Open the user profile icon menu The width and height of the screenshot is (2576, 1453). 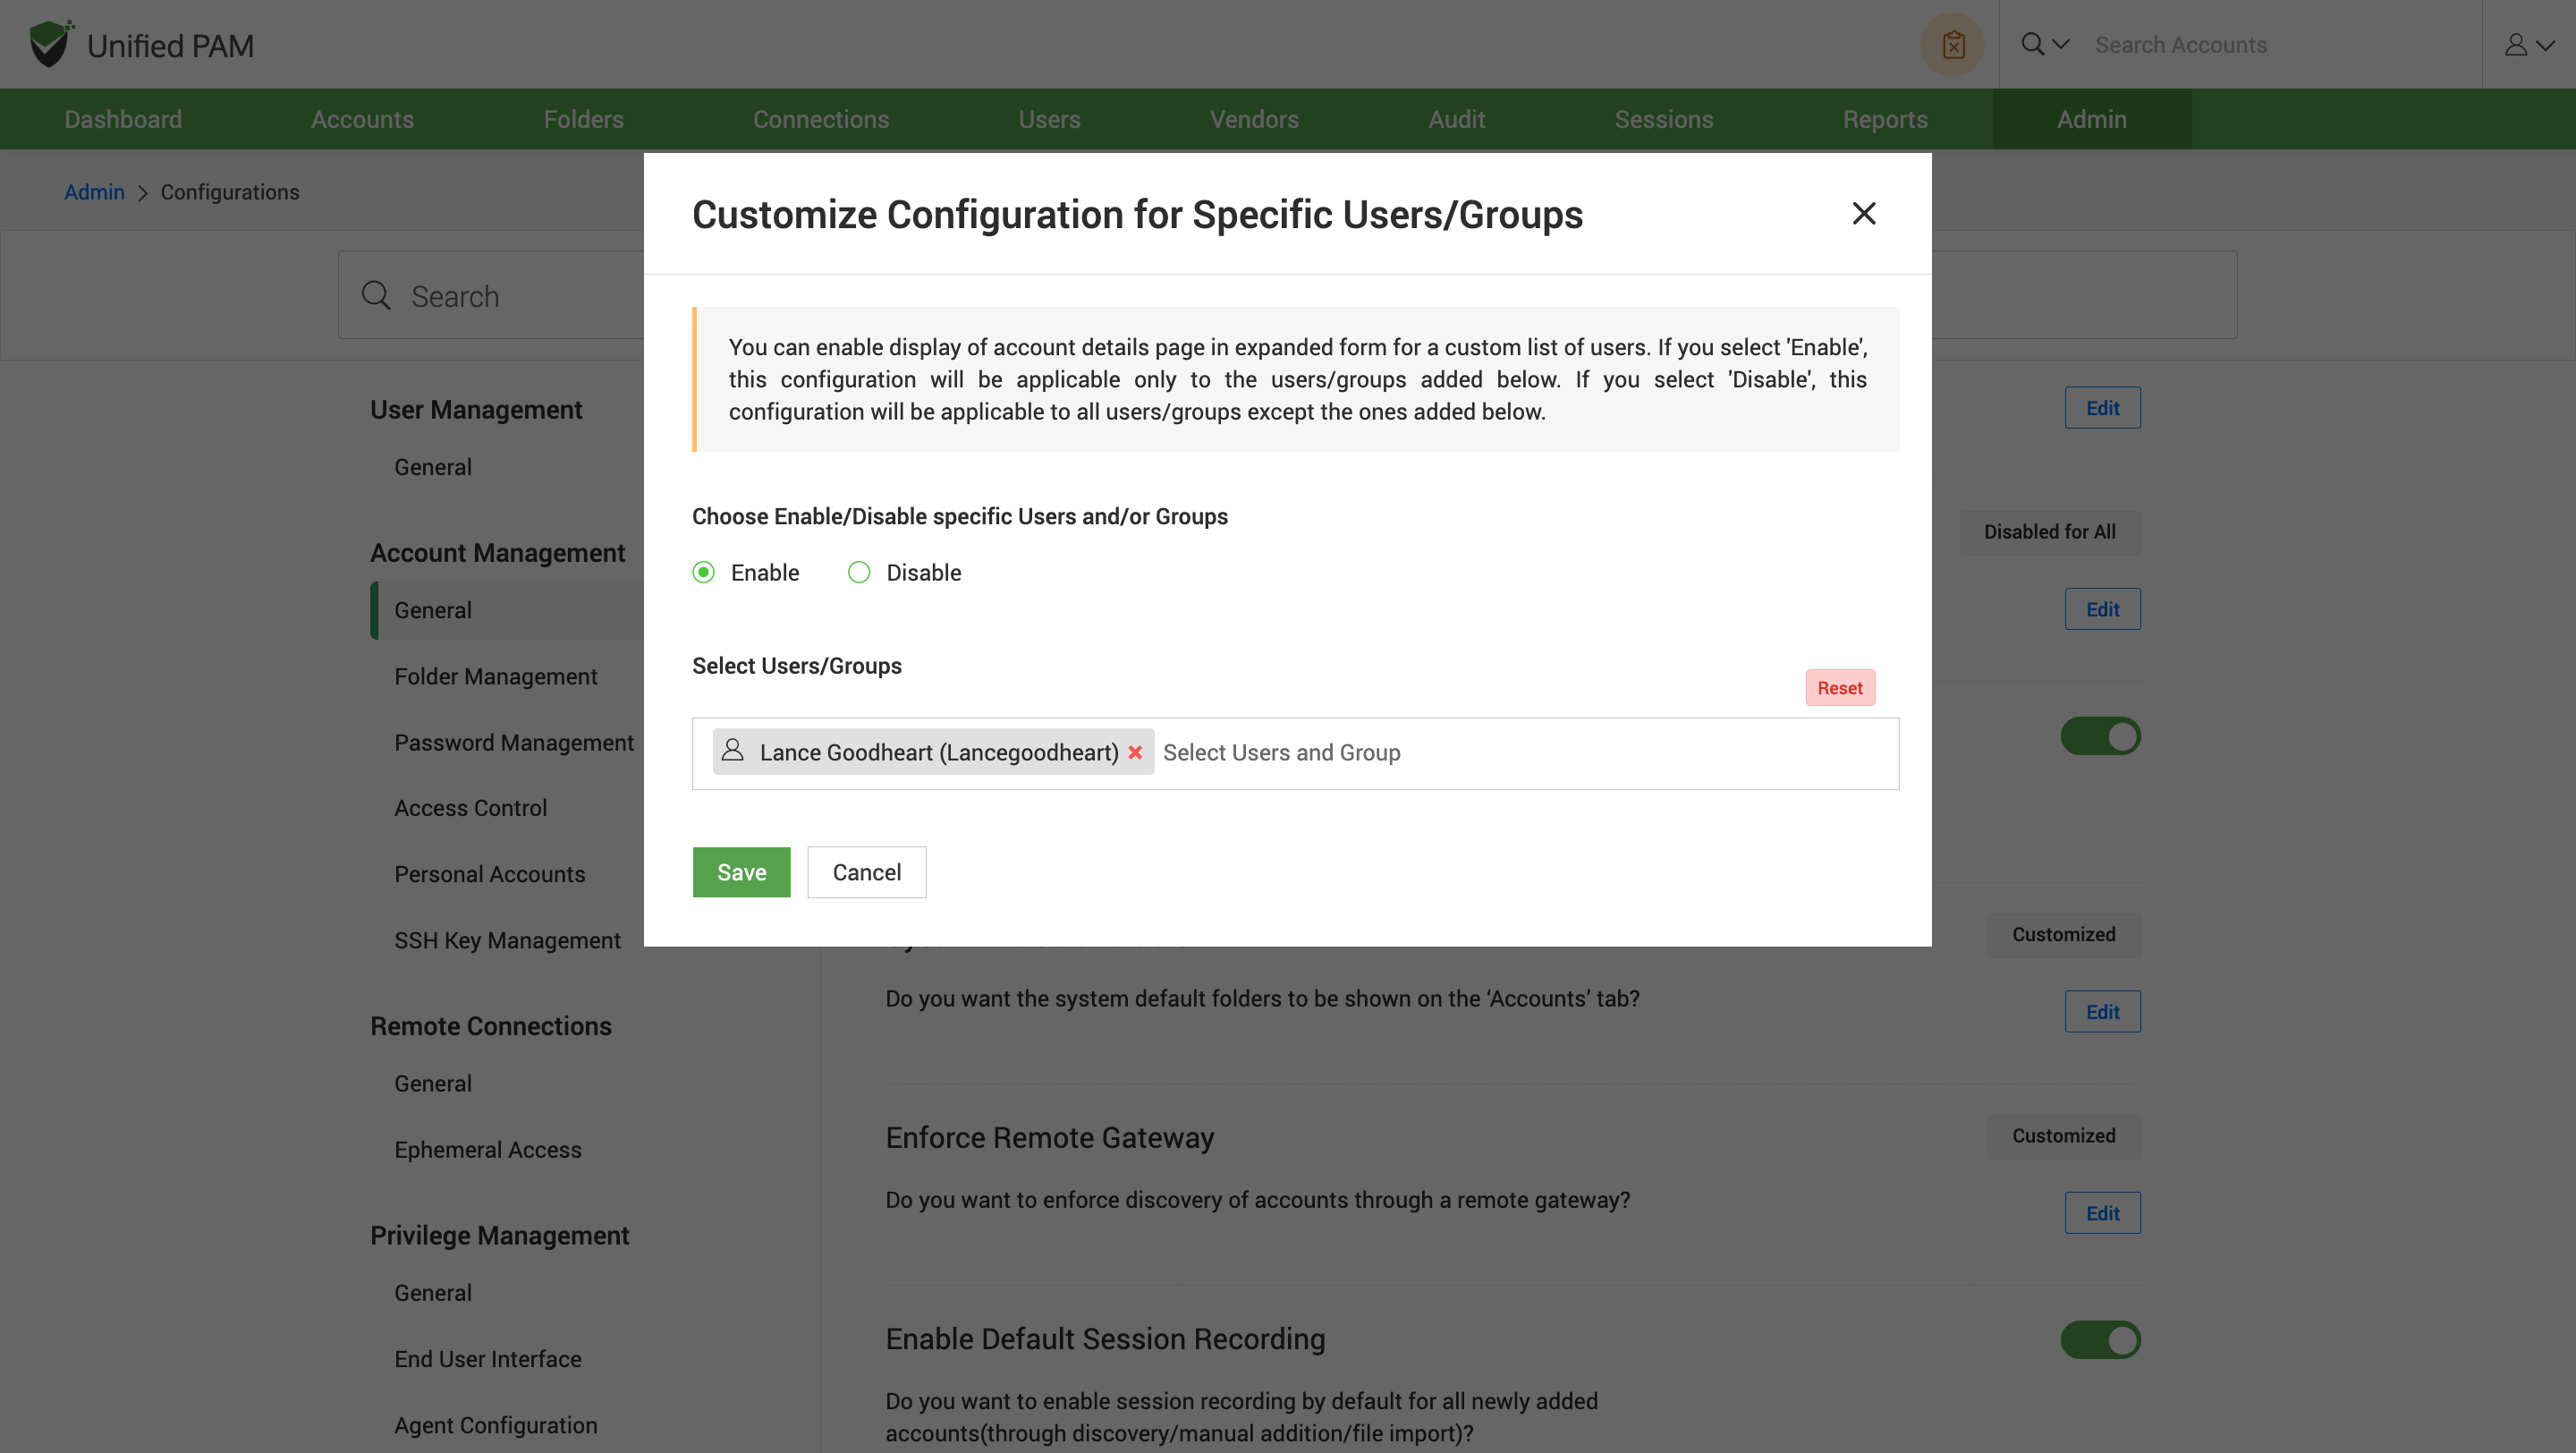point(2516,45)
